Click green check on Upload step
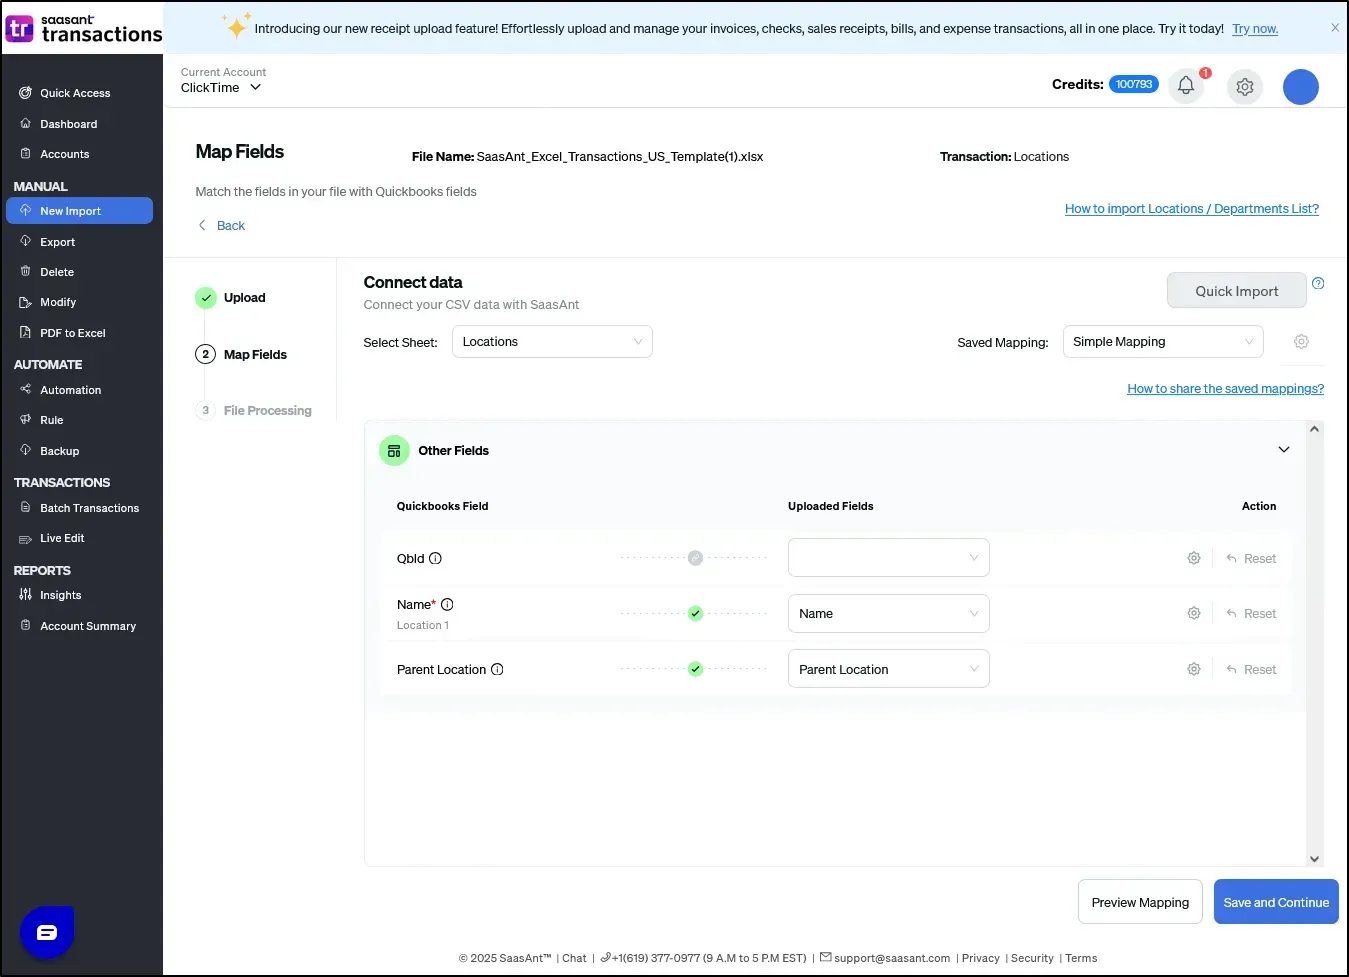Image resolution: width=1349 pixels, height=977 pixels. 206,298
